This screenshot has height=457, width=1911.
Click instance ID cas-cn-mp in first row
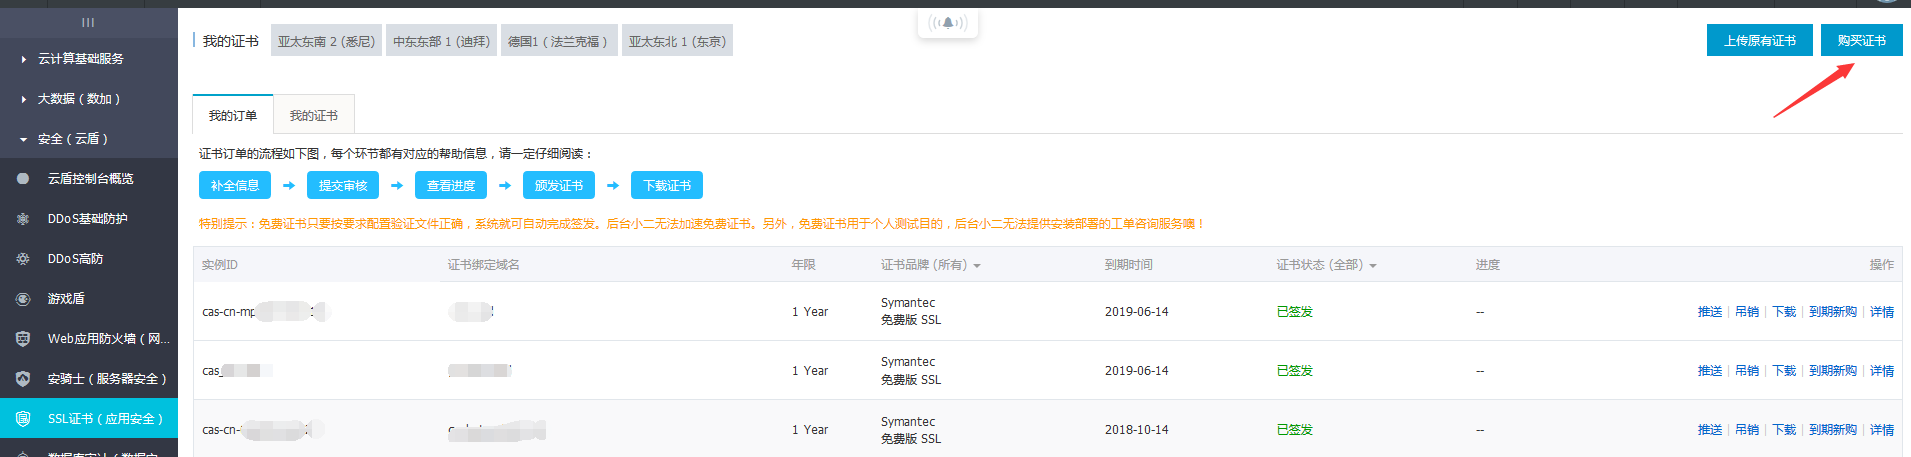click(265, 312)
